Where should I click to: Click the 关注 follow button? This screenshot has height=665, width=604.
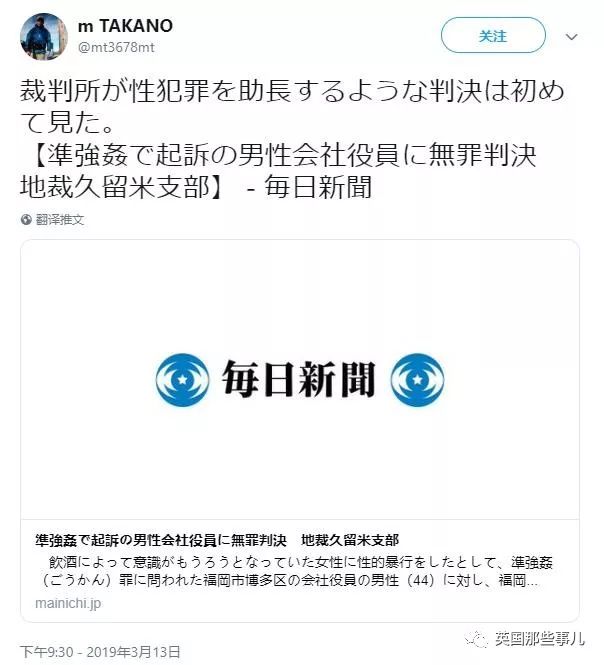coord(493,36)
